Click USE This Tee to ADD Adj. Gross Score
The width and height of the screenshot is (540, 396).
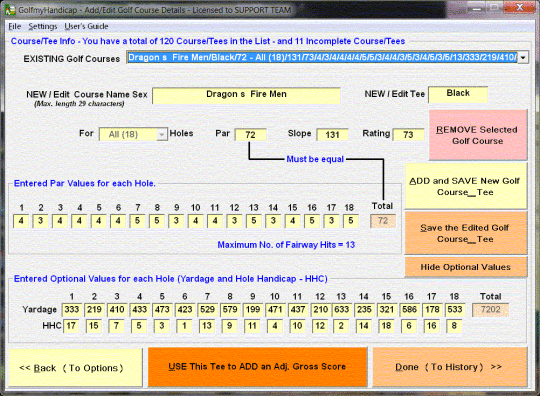click(257, 367)
